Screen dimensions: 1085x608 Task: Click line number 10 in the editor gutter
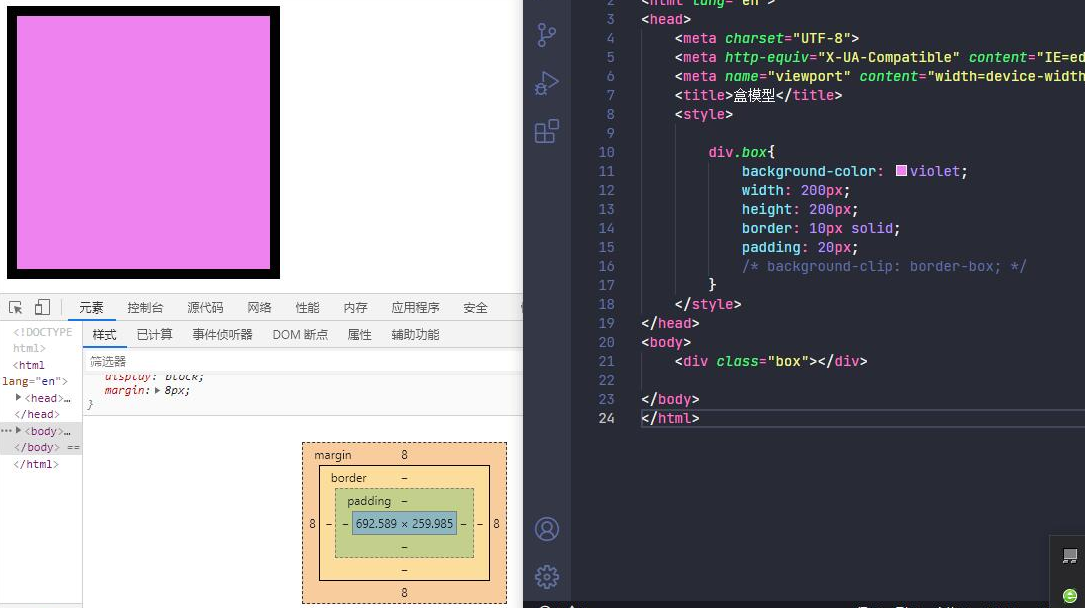(606, 152)
